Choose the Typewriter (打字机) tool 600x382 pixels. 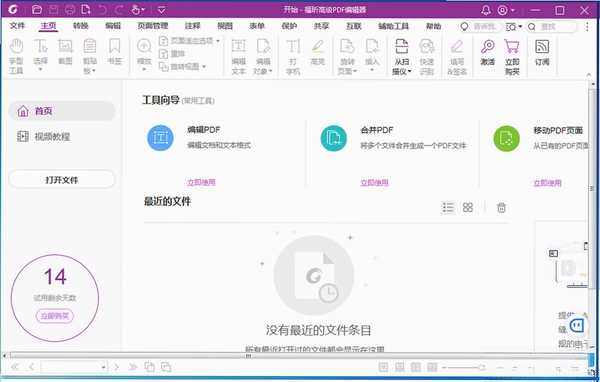point(293,56)
